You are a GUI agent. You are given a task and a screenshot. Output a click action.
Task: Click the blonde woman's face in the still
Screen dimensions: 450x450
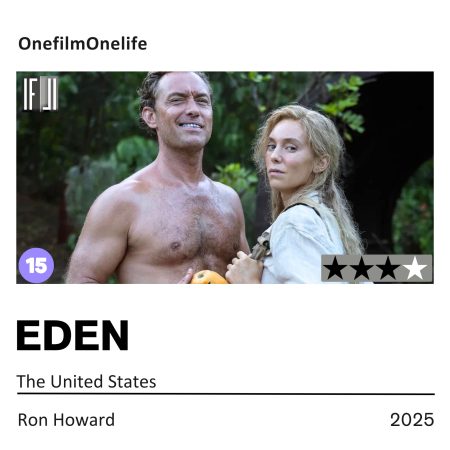(289, 150)
